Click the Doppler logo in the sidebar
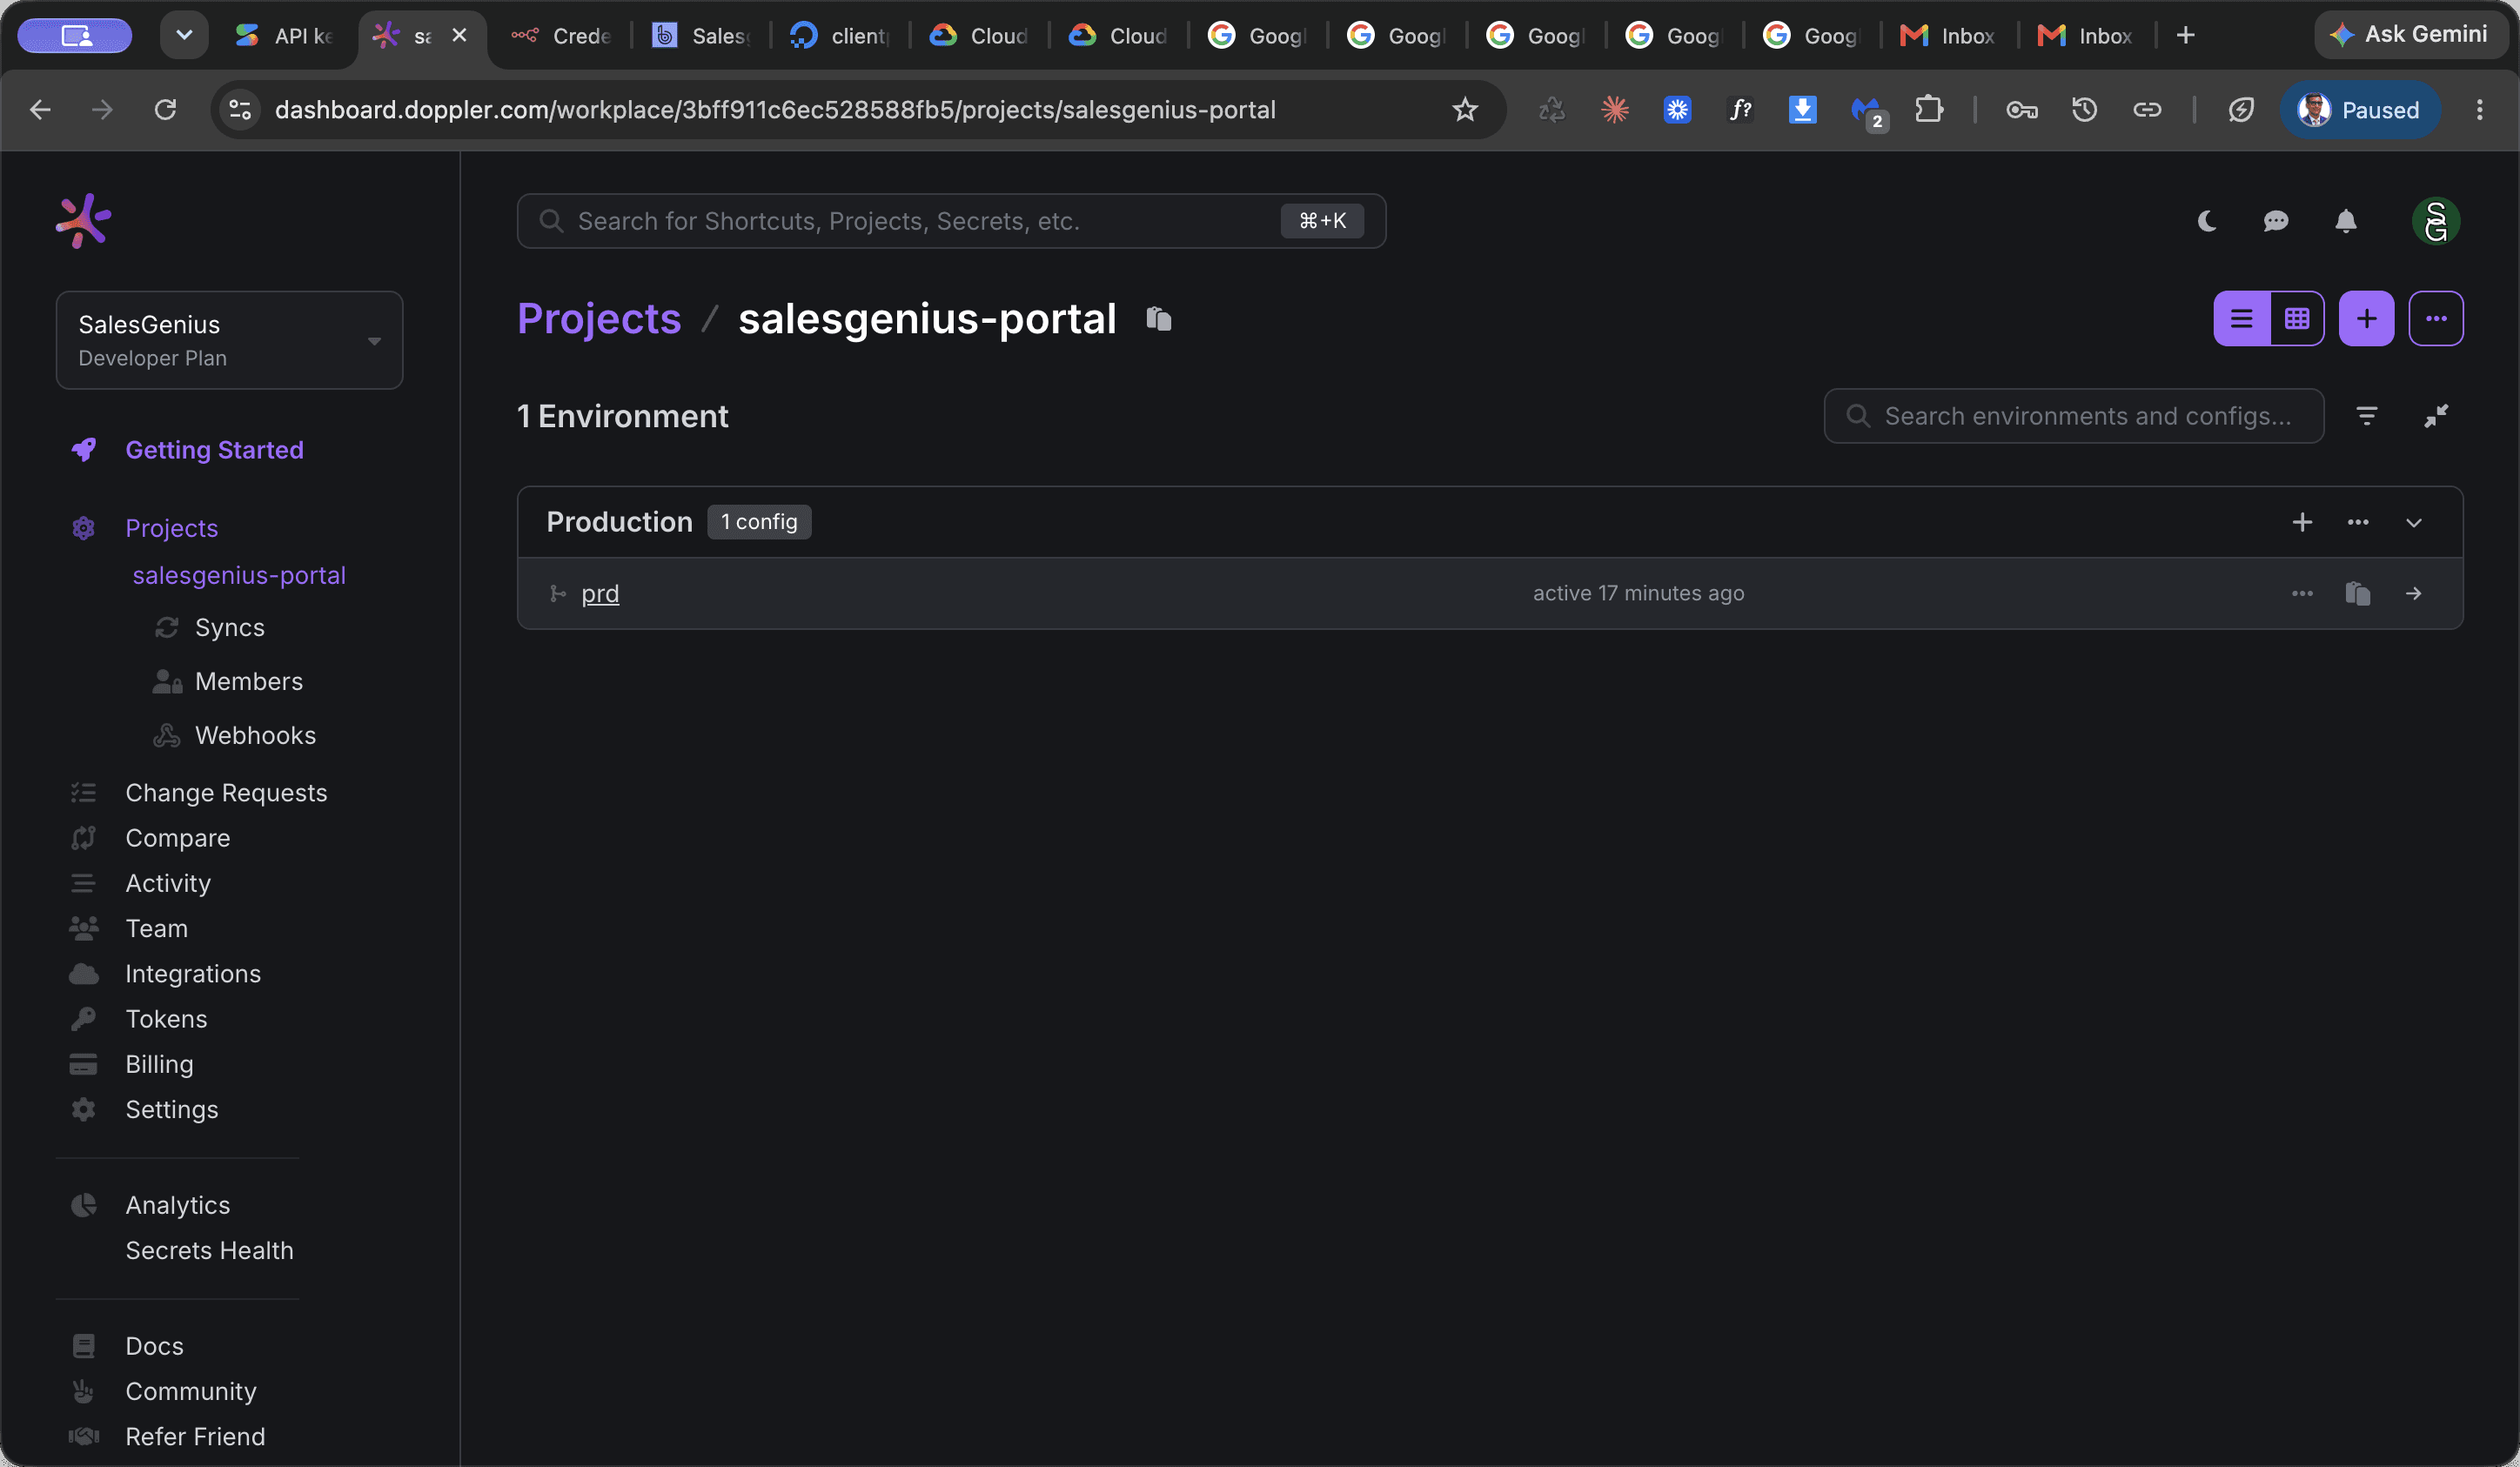This screenshot has width=2520, height=1467. tap(83, 221)
